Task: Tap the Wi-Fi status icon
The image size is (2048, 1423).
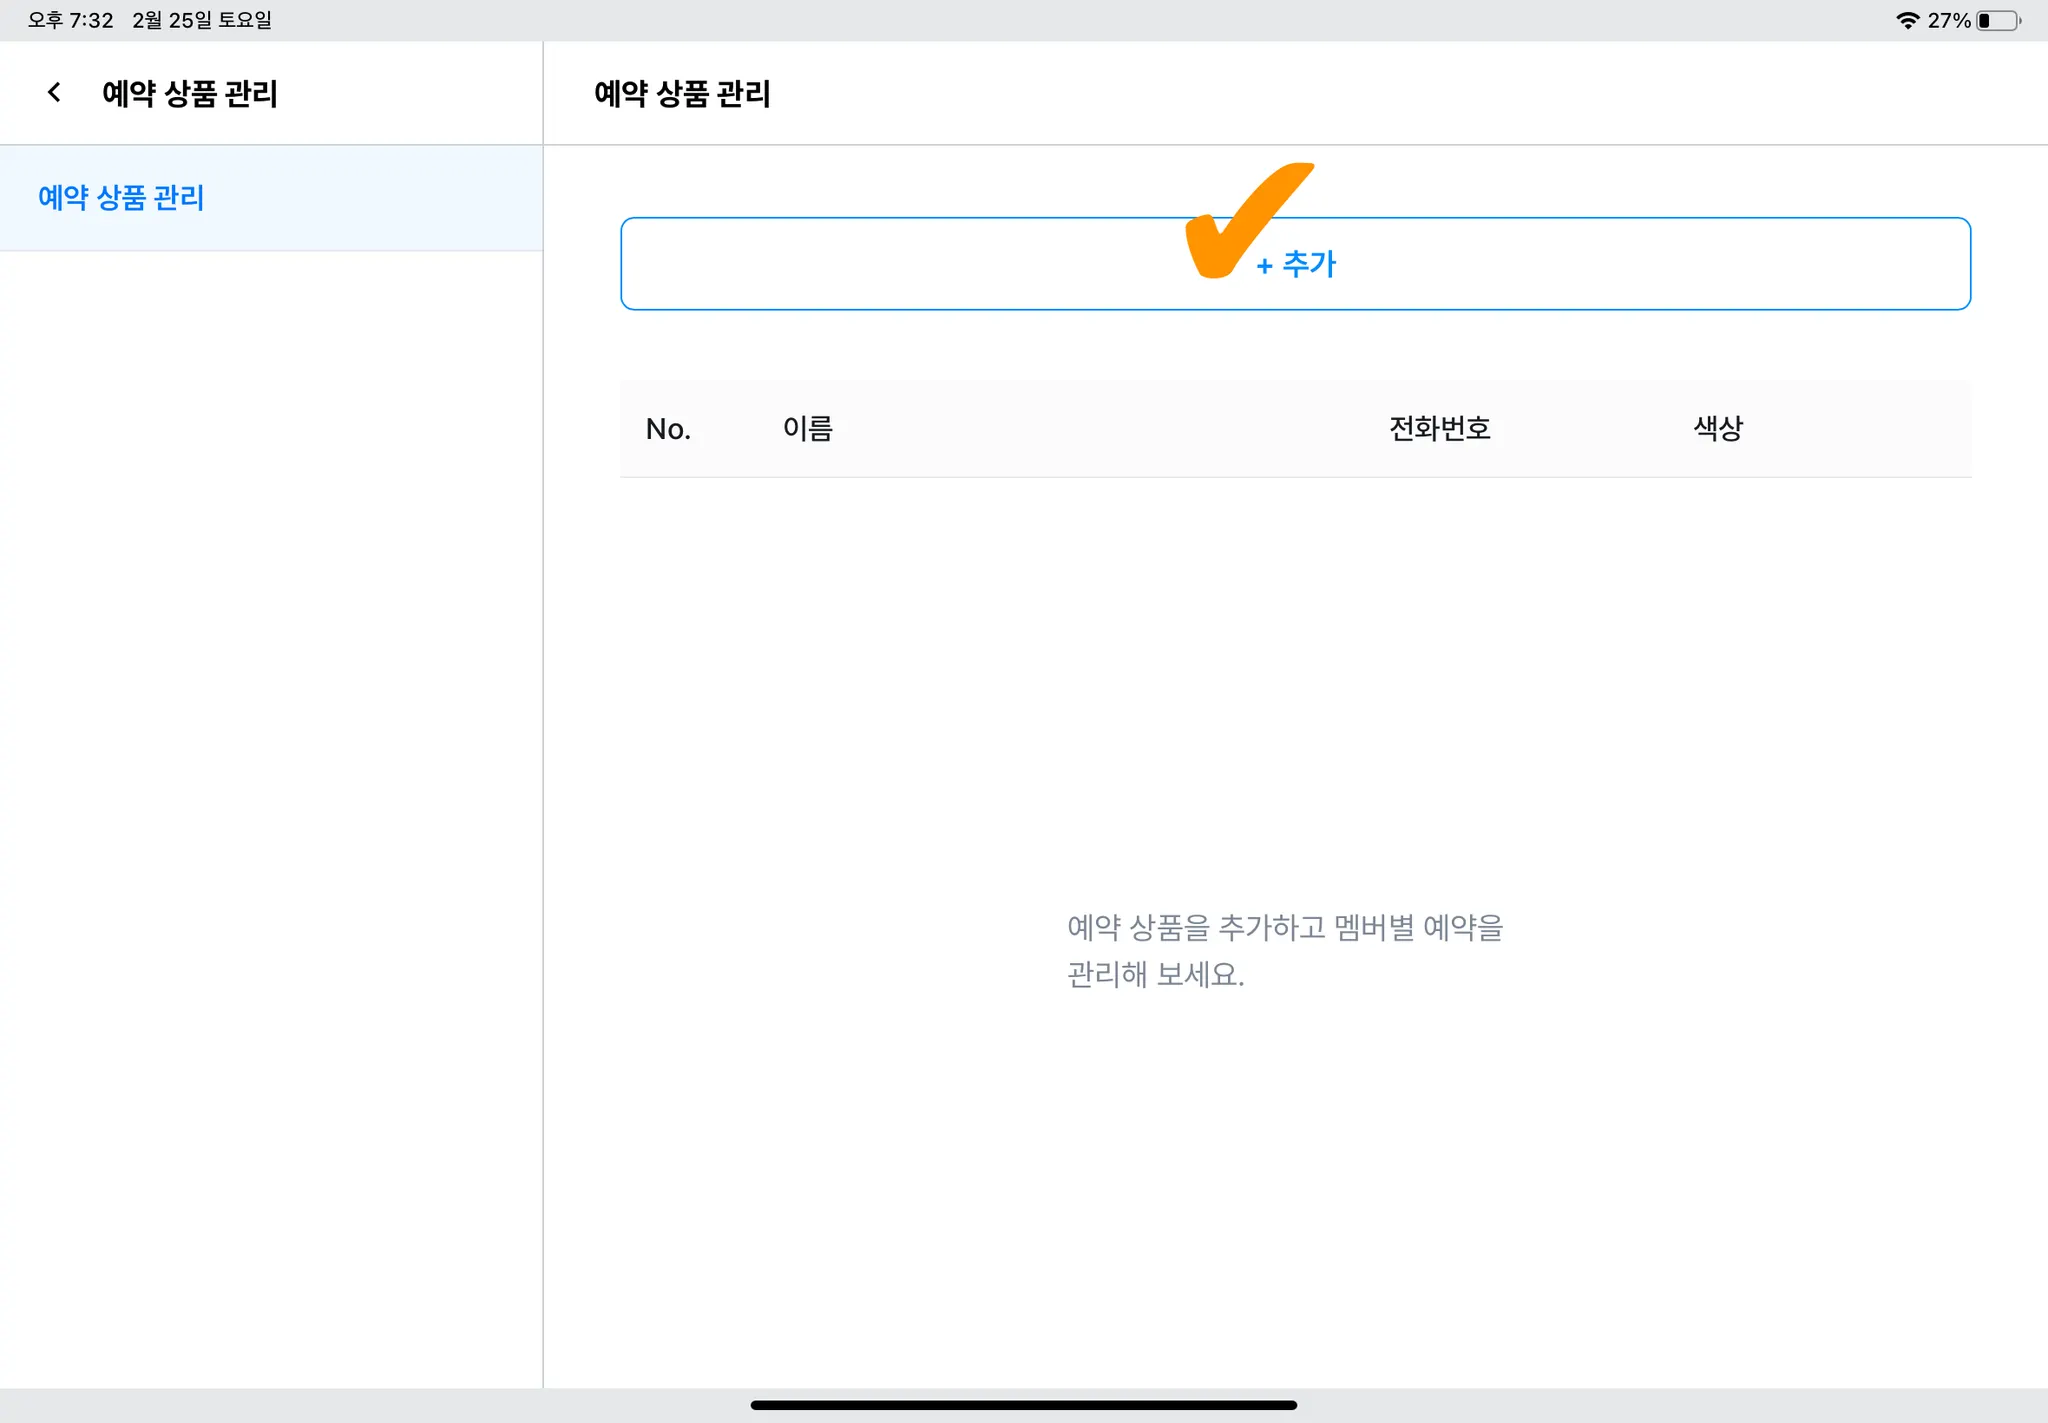Action: tap(1907, 20)
